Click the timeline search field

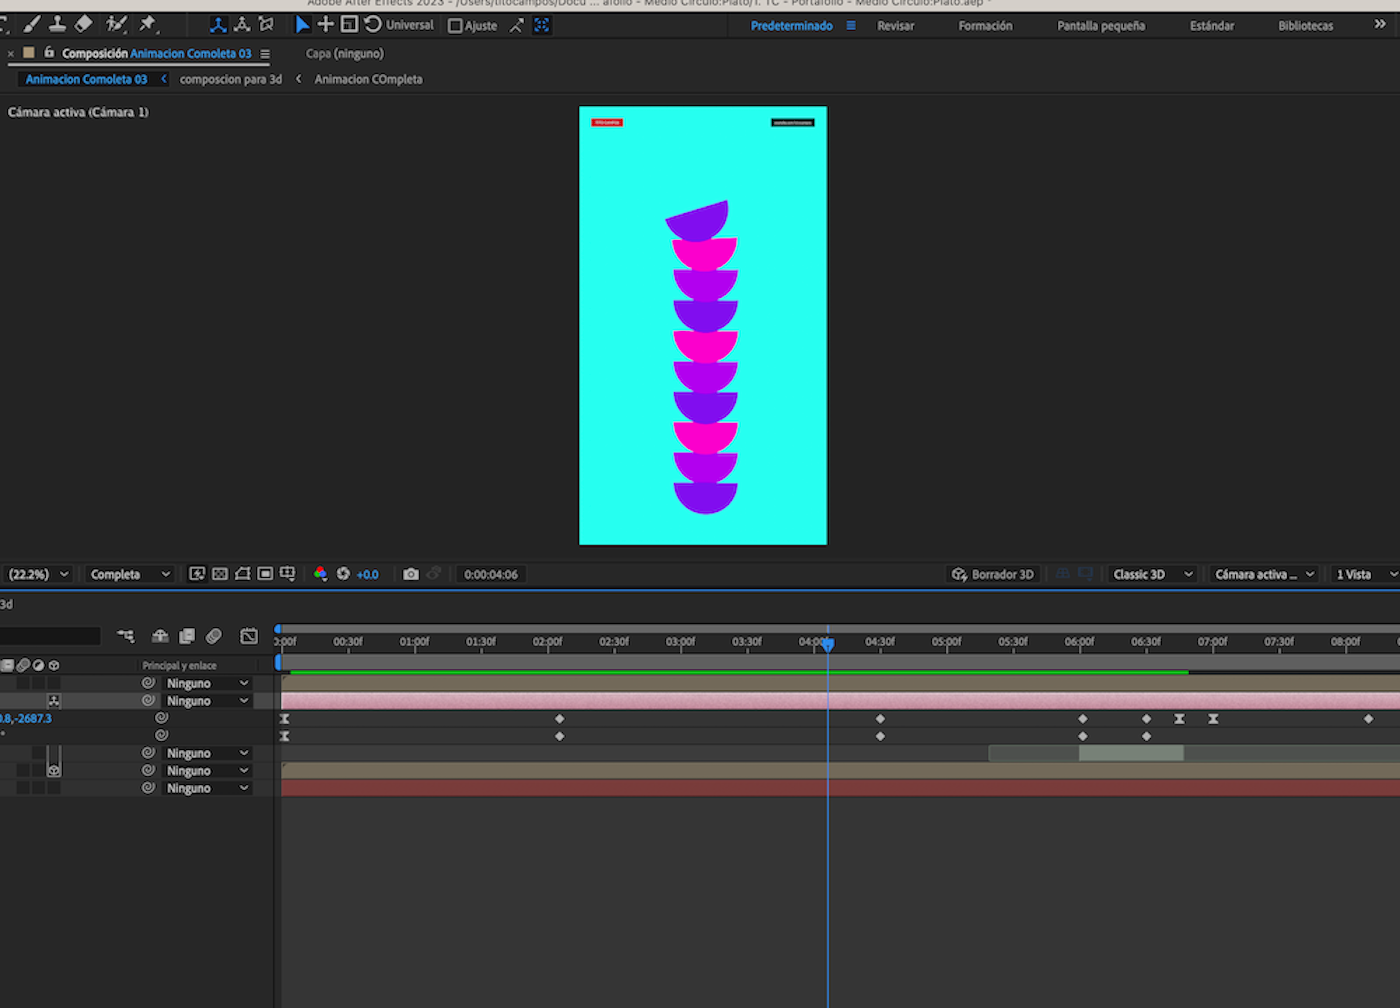(50, 636)
